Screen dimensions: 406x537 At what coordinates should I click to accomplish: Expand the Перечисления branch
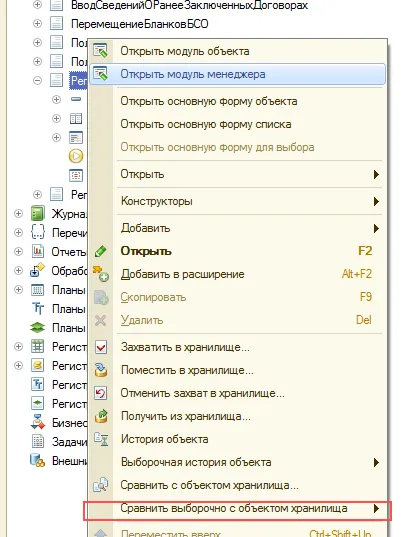[x=18, y=233]
